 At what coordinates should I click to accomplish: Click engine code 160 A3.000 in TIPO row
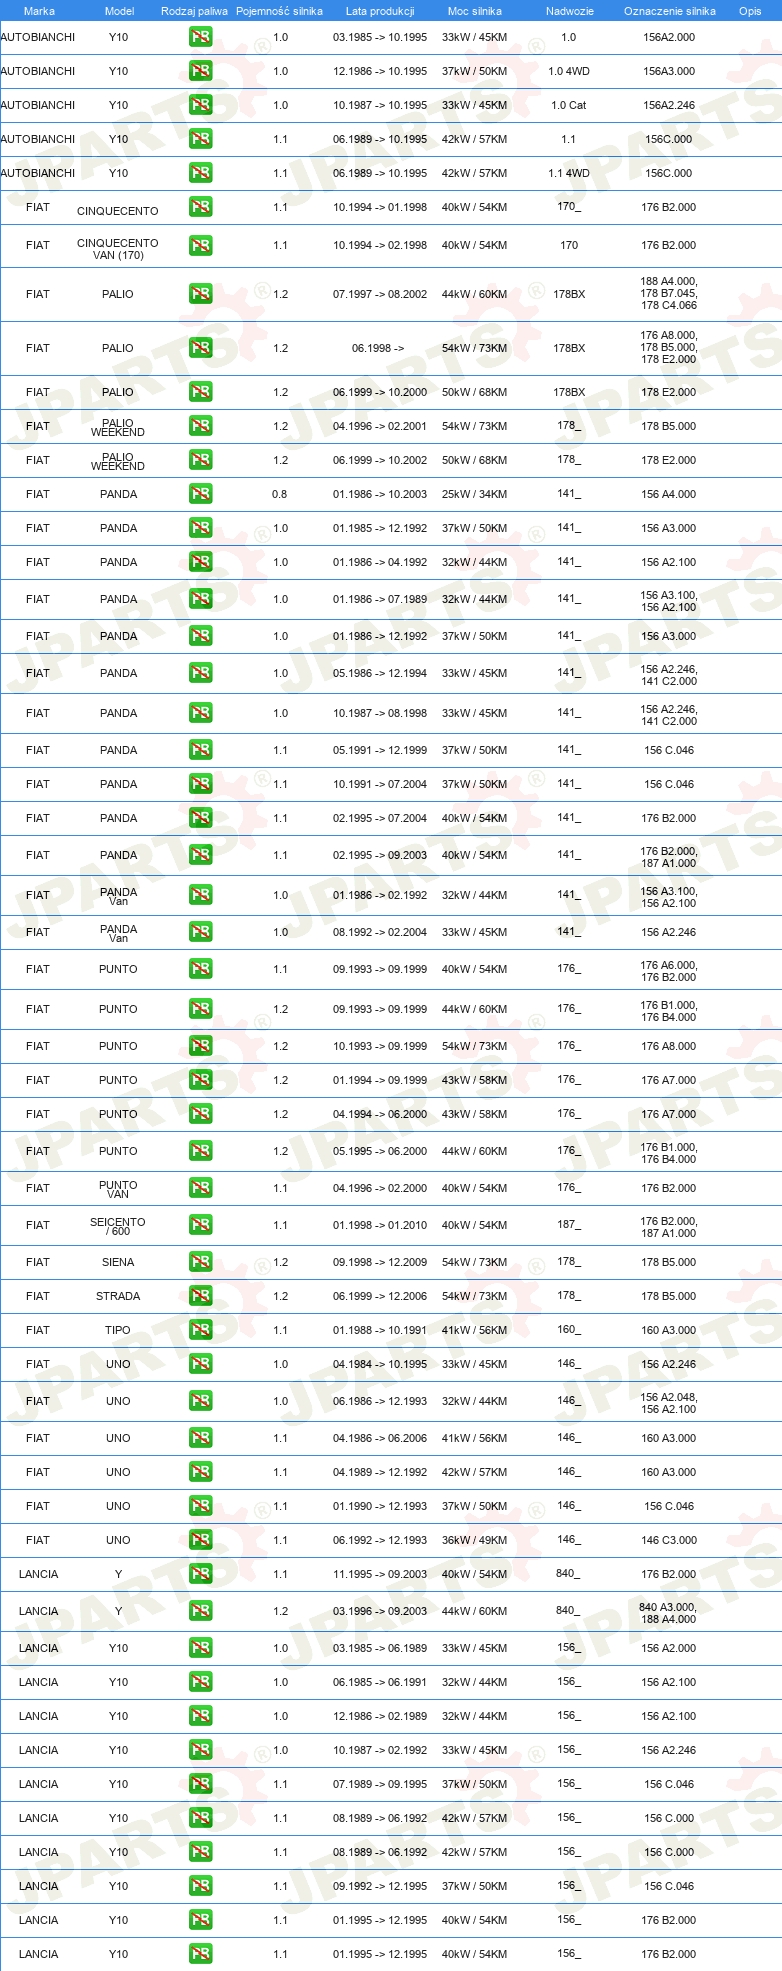669,1330
